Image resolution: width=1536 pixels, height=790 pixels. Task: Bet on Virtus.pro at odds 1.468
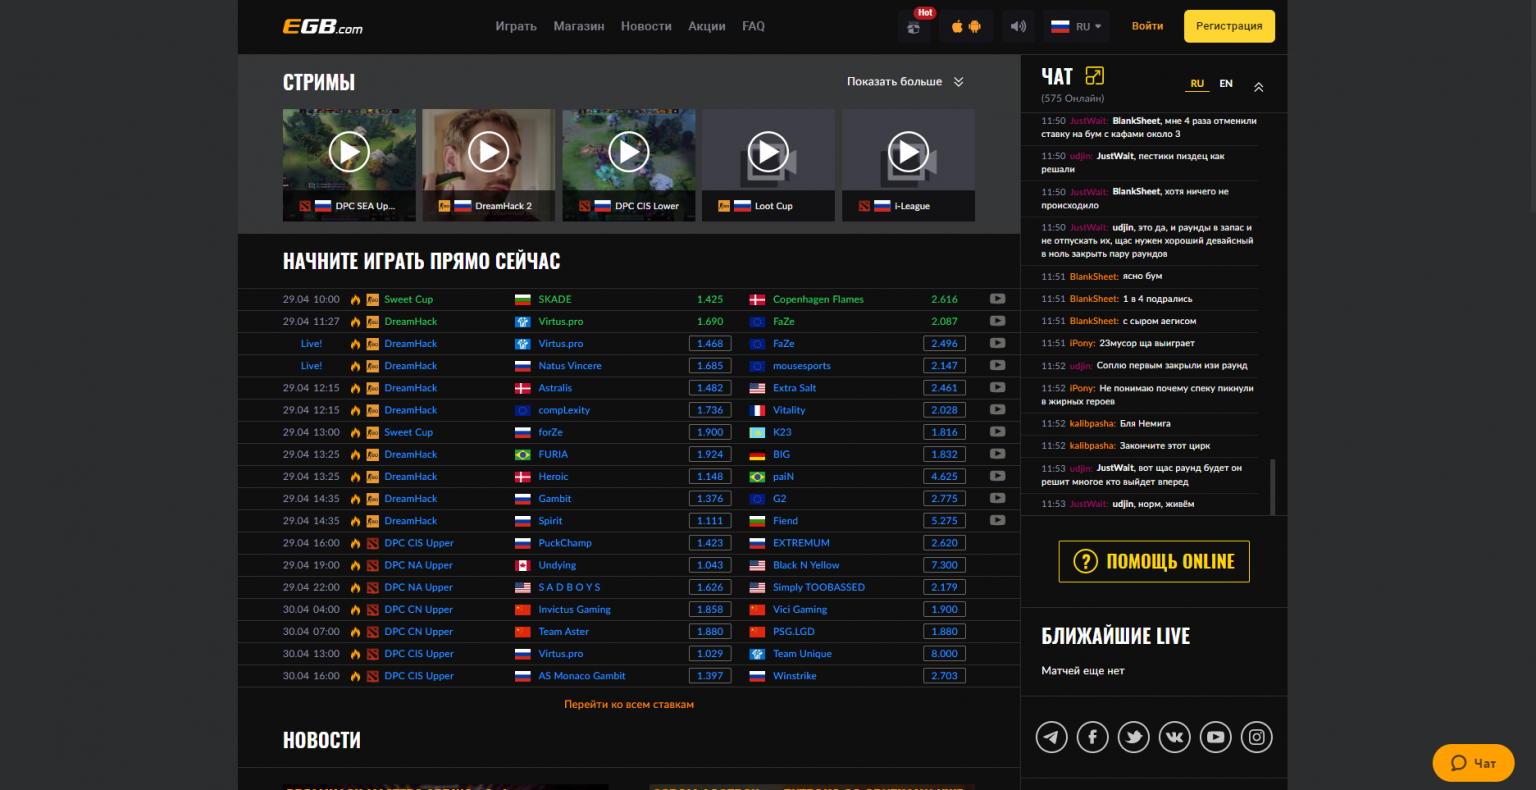[x=710, y=343]
